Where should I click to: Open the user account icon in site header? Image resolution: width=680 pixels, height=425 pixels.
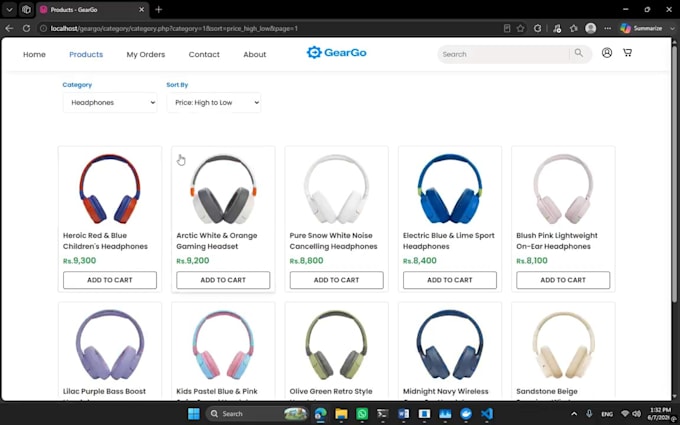pos(607,53)
